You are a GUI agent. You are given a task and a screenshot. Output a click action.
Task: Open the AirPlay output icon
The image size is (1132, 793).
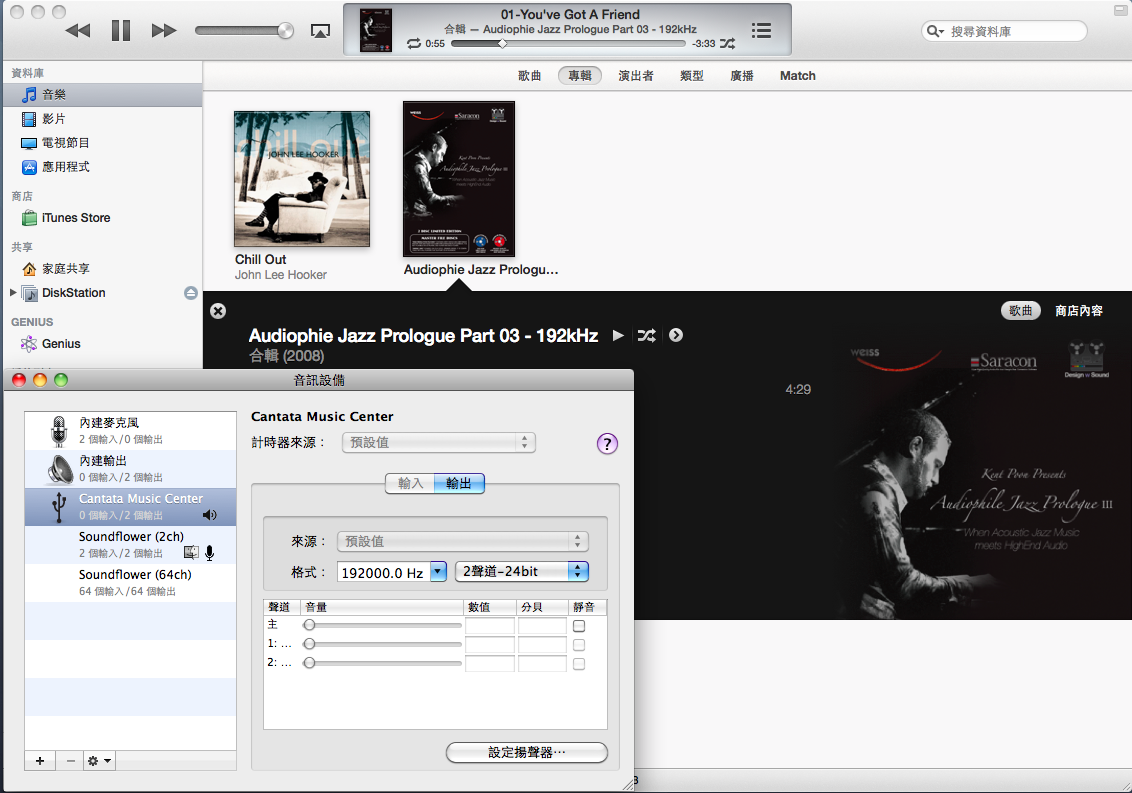[320, 30]
